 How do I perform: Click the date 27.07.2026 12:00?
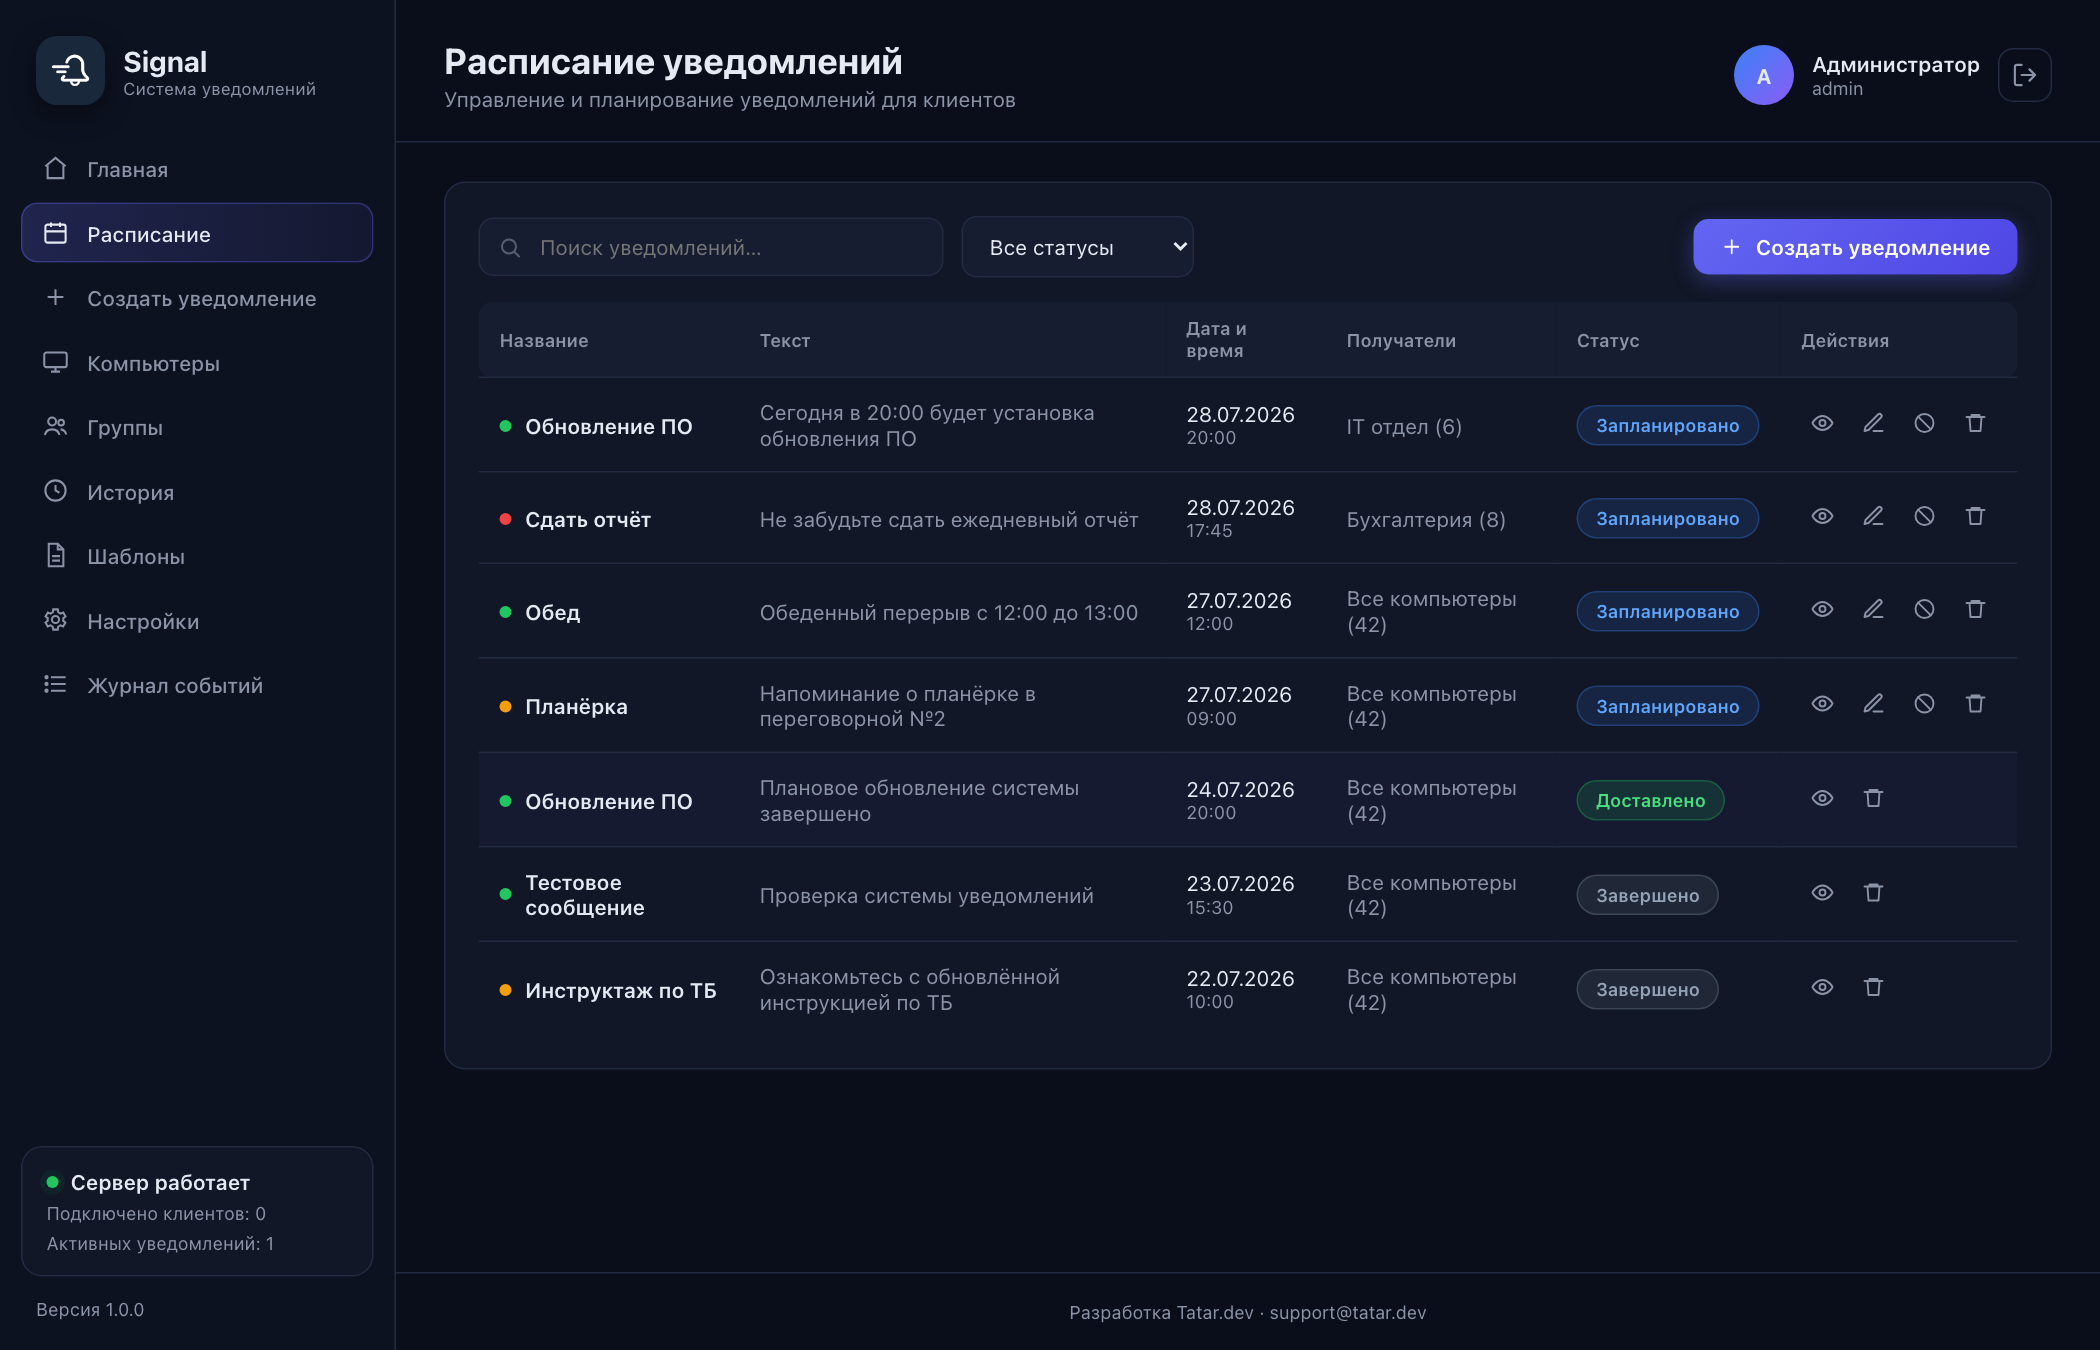pos(1239,611)
